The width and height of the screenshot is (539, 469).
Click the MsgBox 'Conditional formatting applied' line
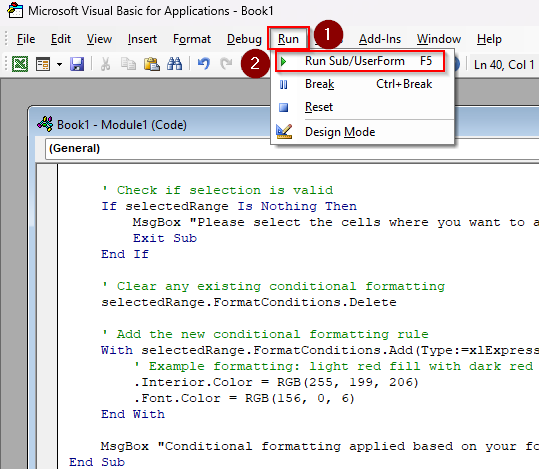[320, 446]
